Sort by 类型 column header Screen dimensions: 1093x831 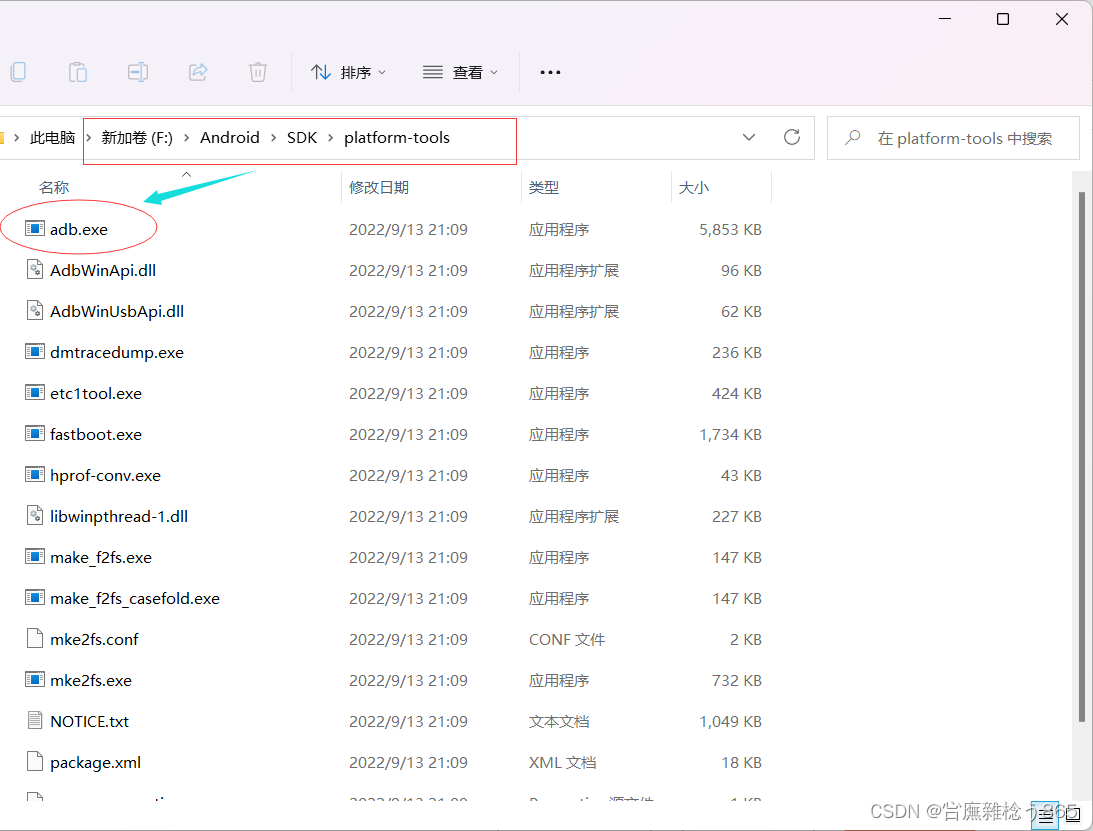click(544, 188)
